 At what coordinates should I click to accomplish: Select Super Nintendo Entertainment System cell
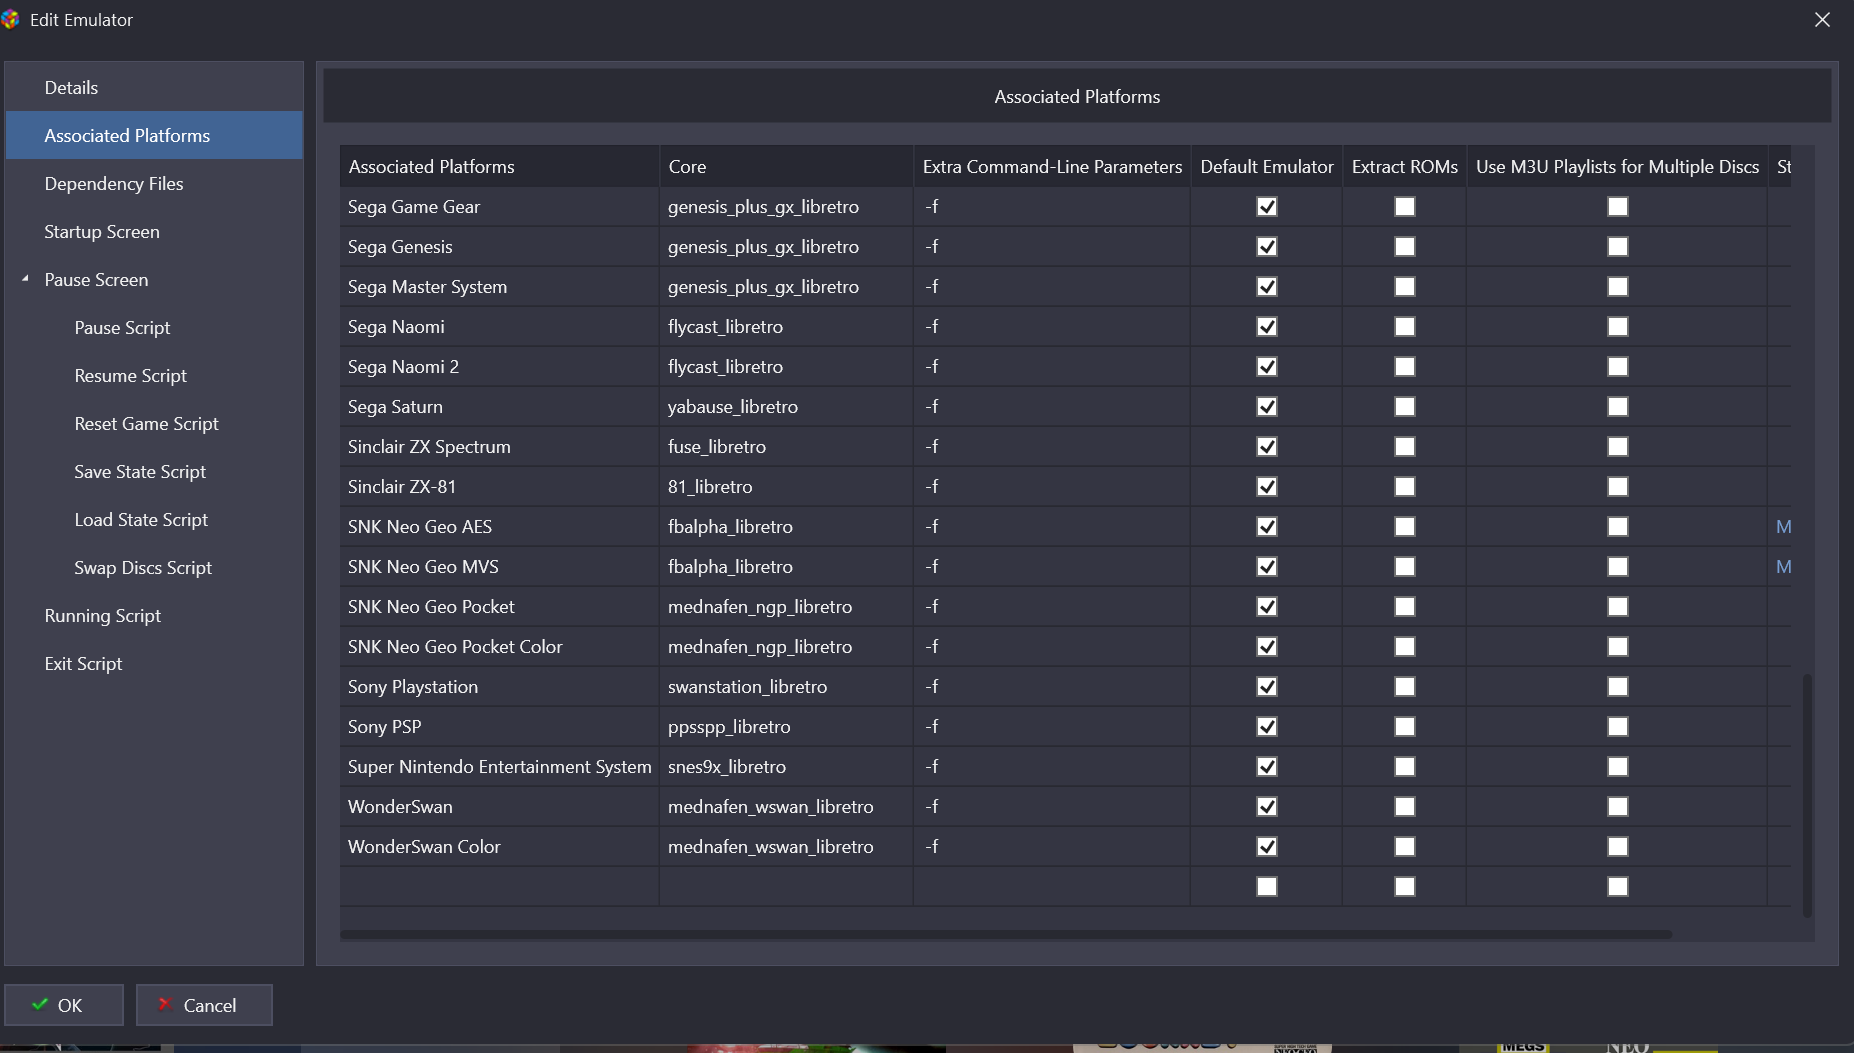tap(499, 766)
